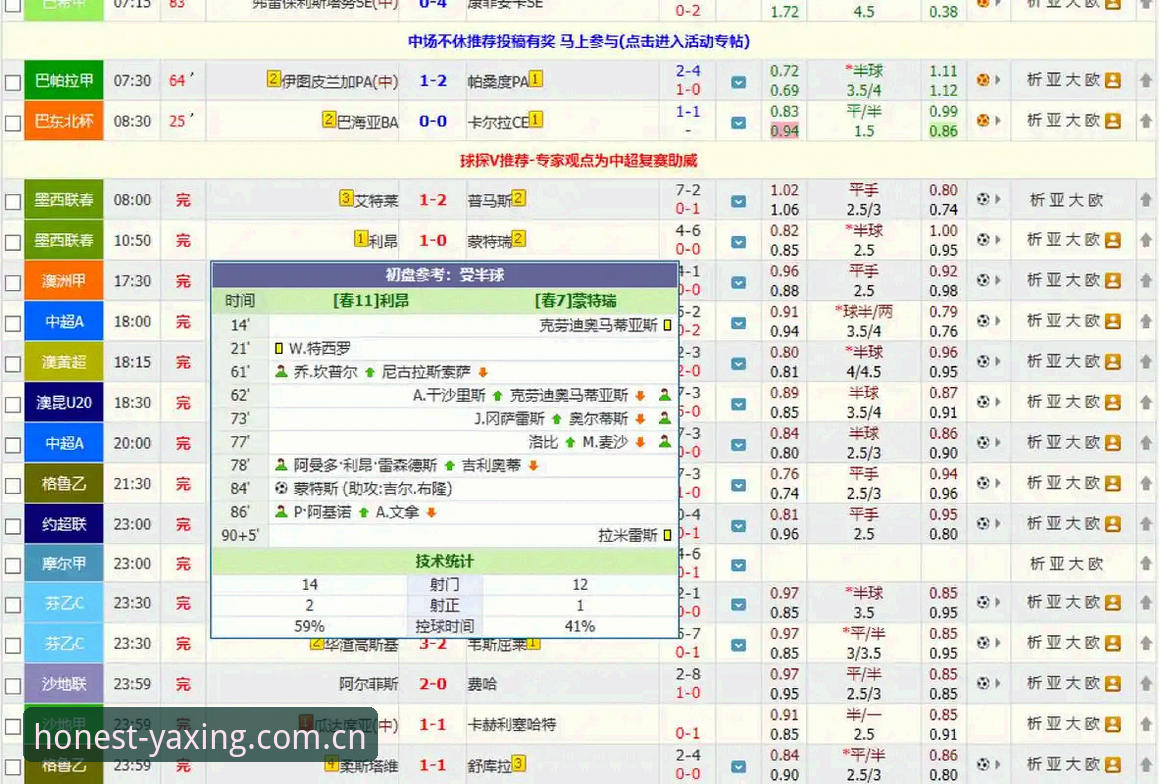Open orange profile icon in 墨西联春 10:50 row

pos(1112,240)
